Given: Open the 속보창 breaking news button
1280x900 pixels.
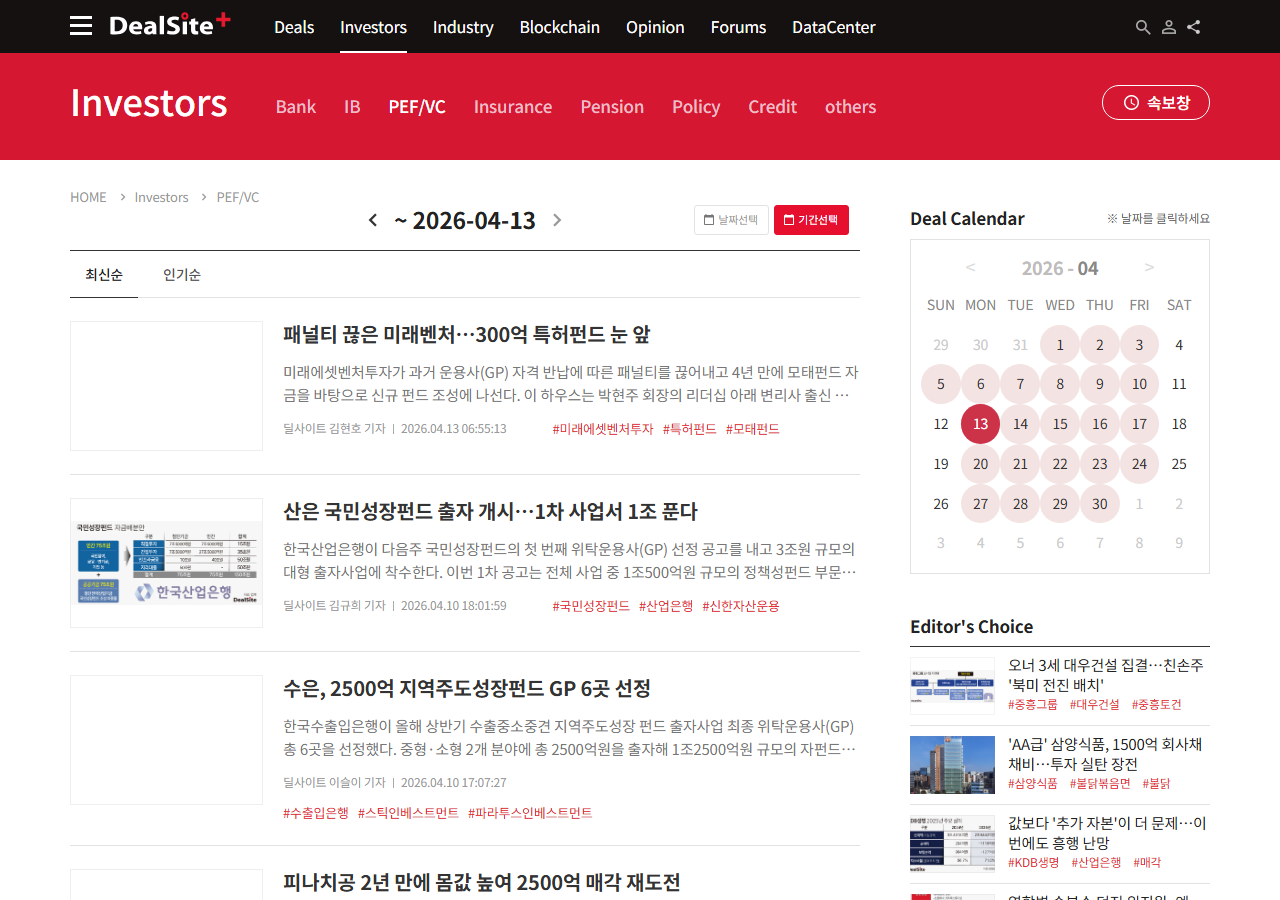Looking at the screenshot, I should (x=1155, y=102).
